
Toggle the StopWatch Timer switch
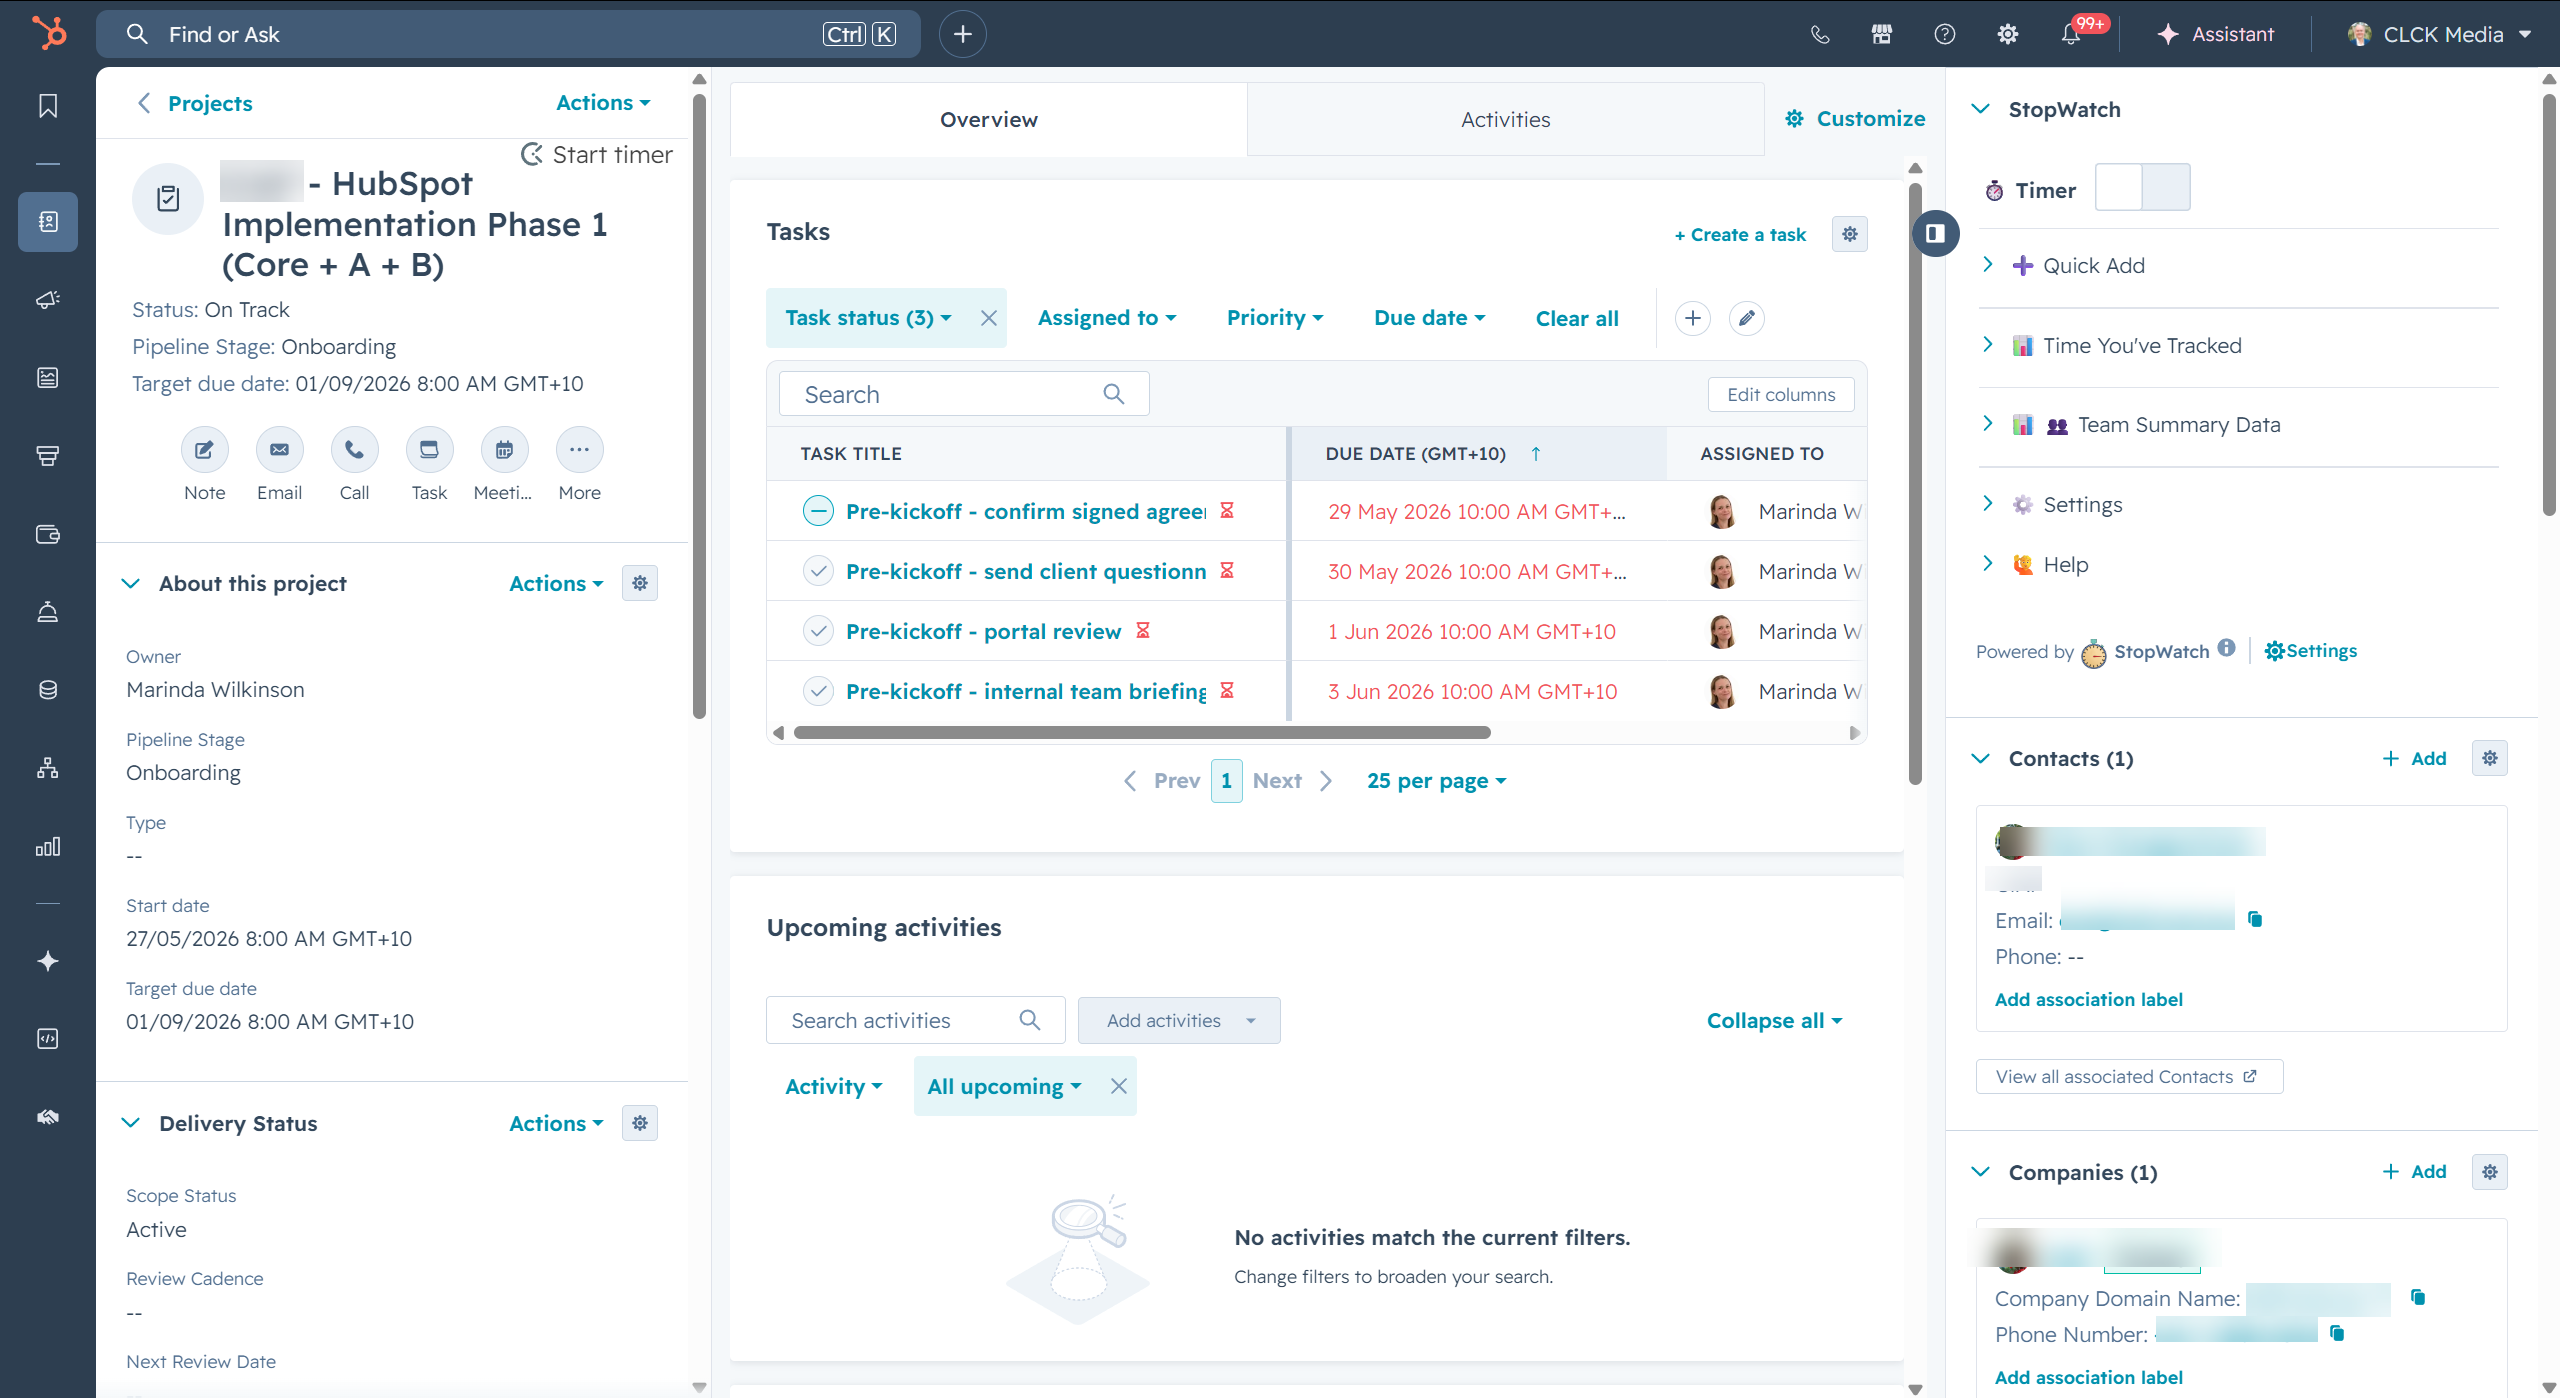pos(2142,187)
